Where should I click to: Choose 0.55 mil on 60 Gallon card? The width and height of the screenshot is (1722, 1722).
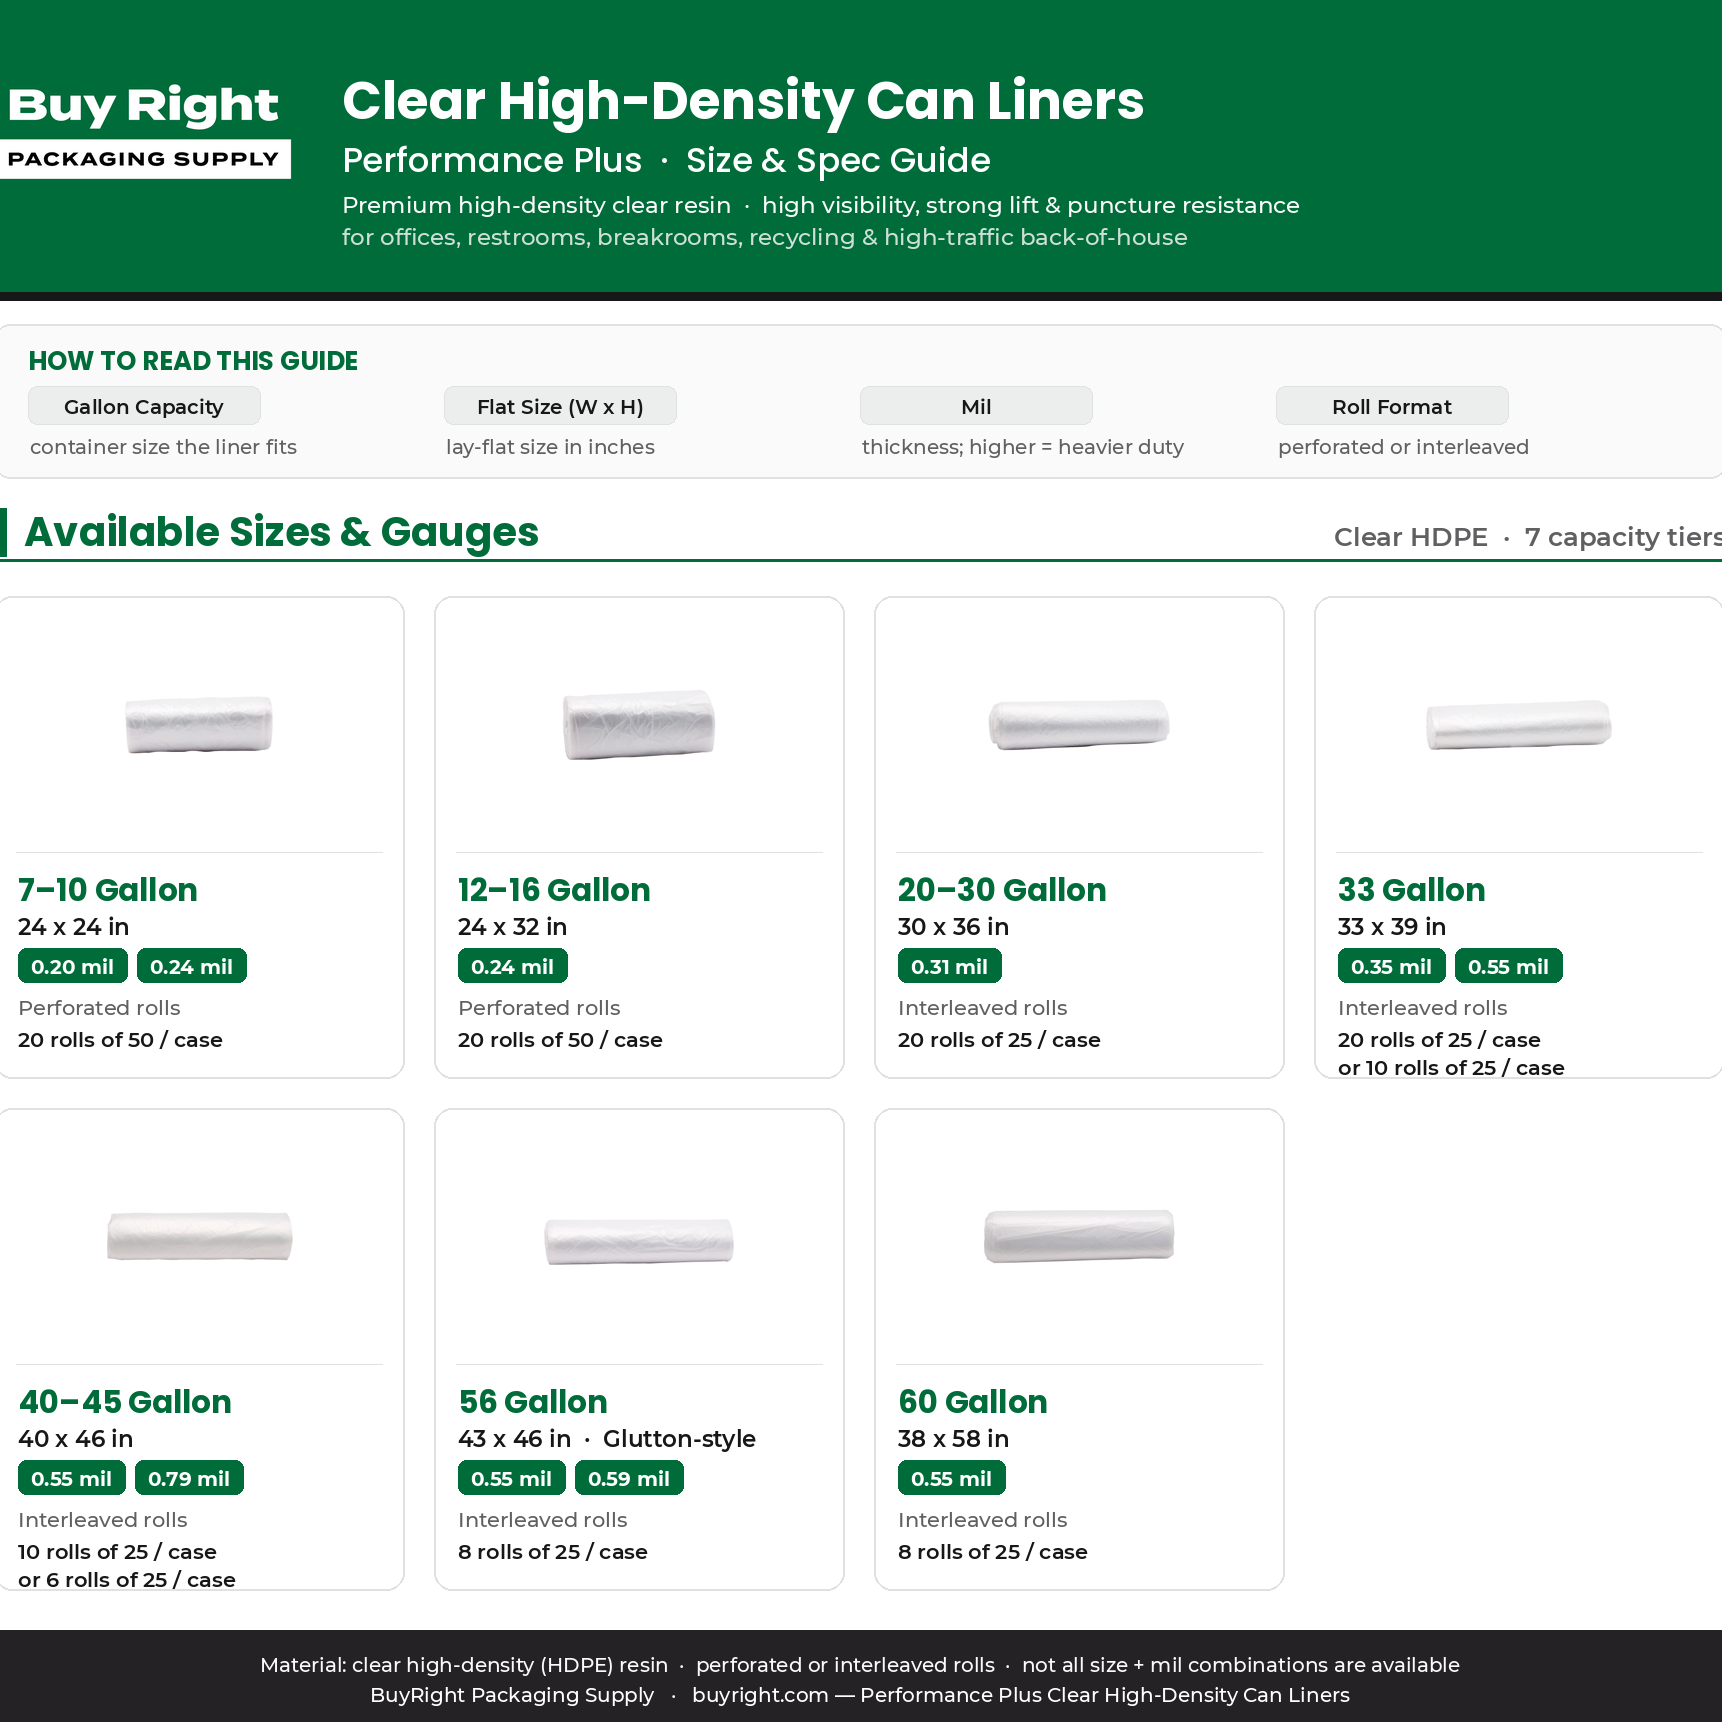pyautogui.click(x=952, y=1478)
